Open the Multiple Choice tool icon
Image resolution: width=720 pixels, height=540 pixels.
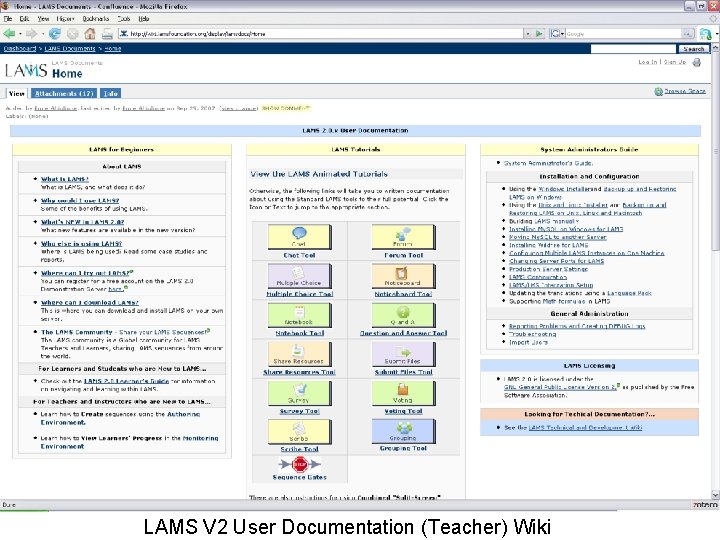click(299, 276)
